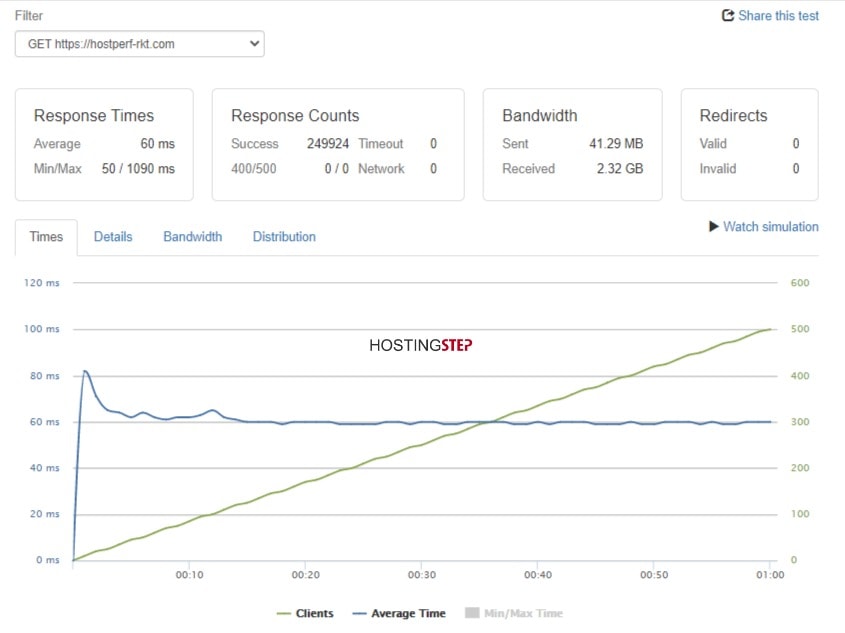845x633 pixels.
Task: Click the Share this test link
Action: coord(778,16)
